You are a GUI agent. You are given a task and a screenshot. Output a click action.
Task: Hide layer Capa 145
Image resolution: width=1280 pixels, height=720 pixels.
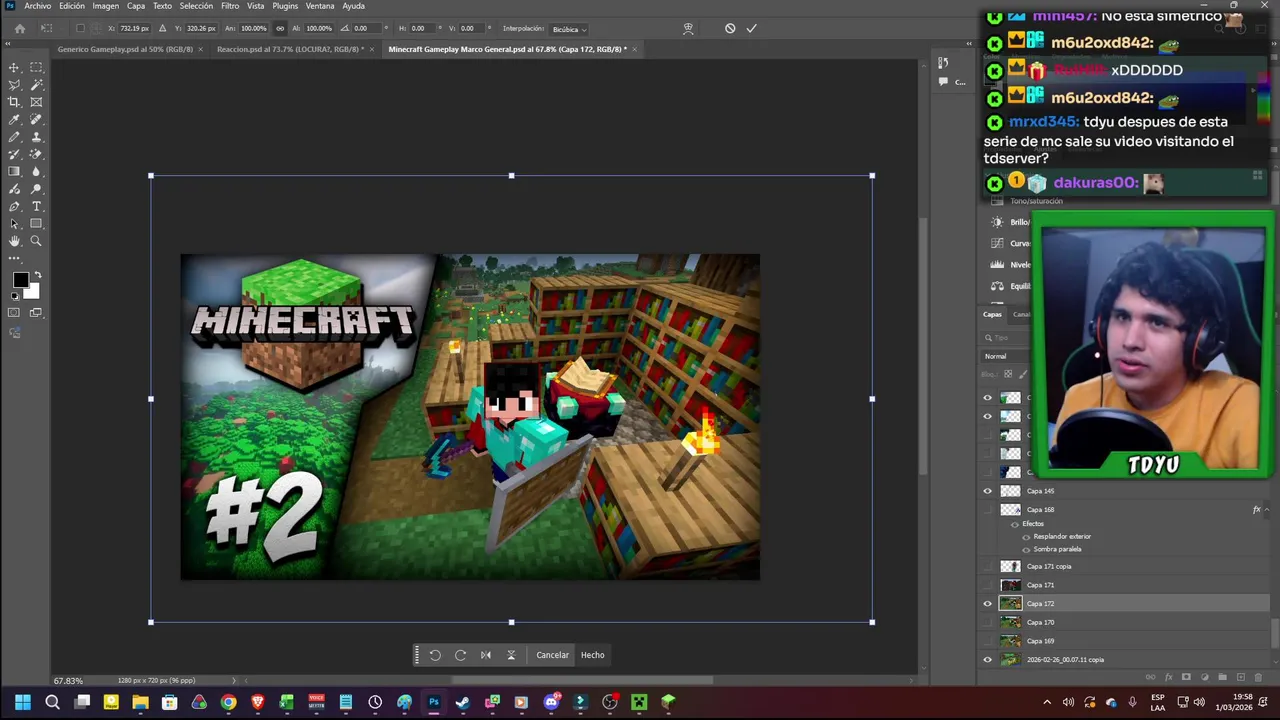pyautogui.click(x=988, y=491)
